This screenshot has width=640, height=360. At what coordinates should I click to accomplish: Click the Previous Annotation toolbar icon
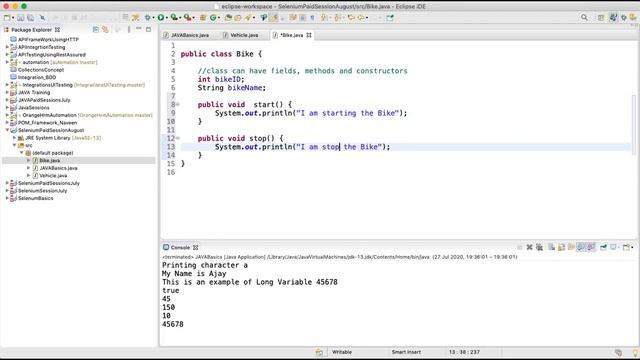coord(338,18)
